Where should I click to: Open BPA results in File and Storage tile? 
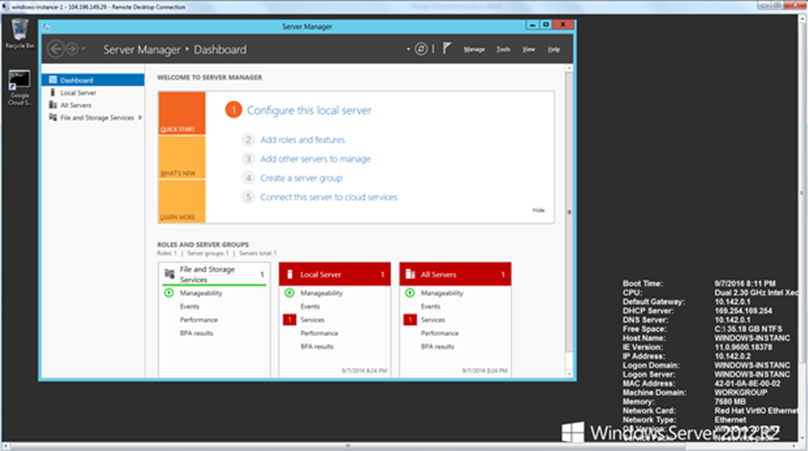pyautogui.click(x=196, y=333)
